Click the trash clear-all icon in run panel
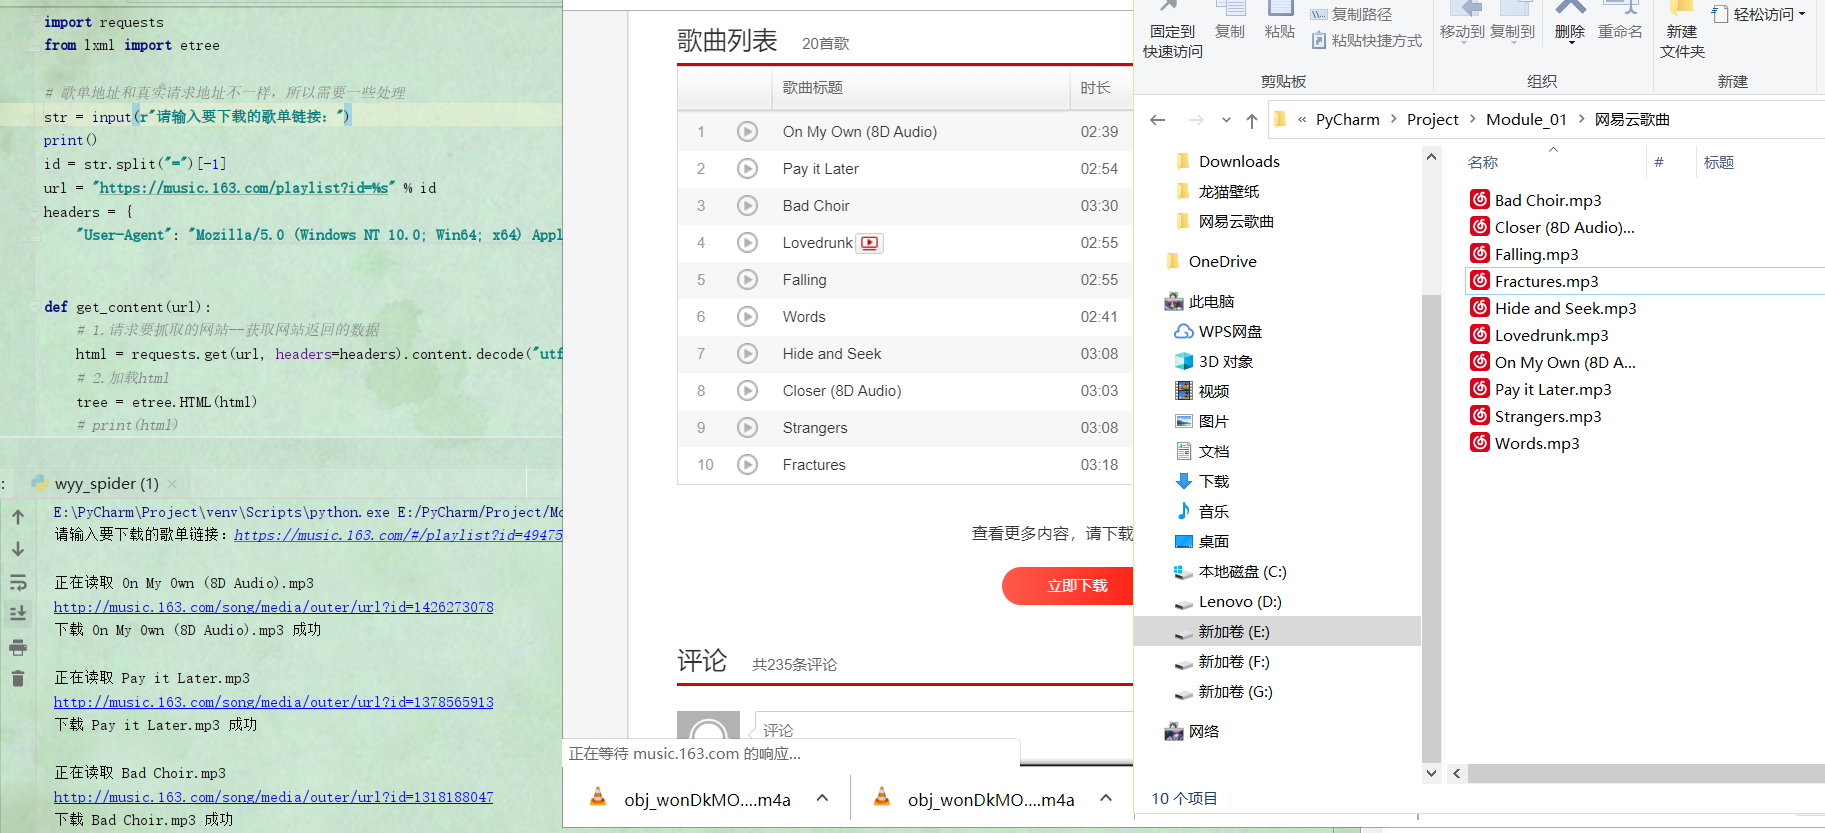Screen dimensions: 1825x833 click(x=18, y=679)
